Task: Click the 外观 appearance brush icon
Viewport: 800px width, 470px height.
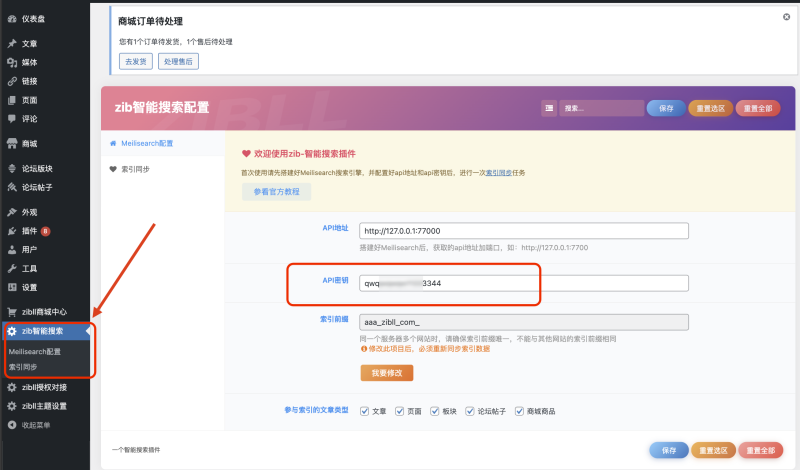Action: click(12, 212)
